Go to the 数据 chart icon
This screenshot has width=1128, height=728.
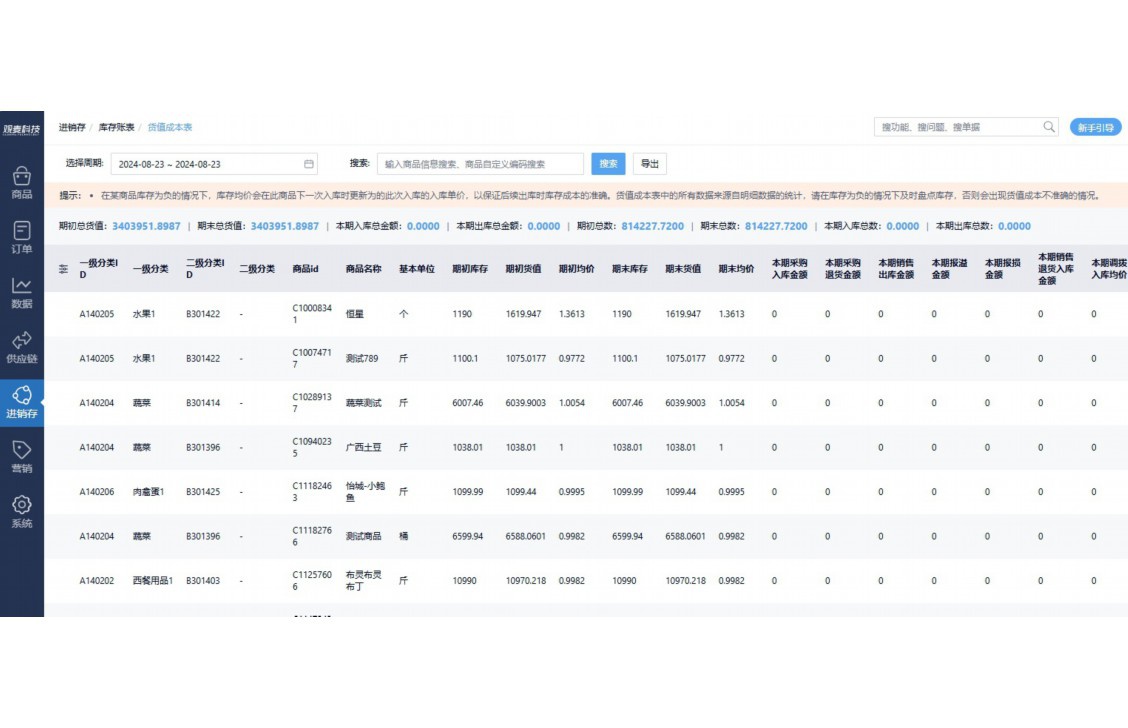(x=22, y=287)
